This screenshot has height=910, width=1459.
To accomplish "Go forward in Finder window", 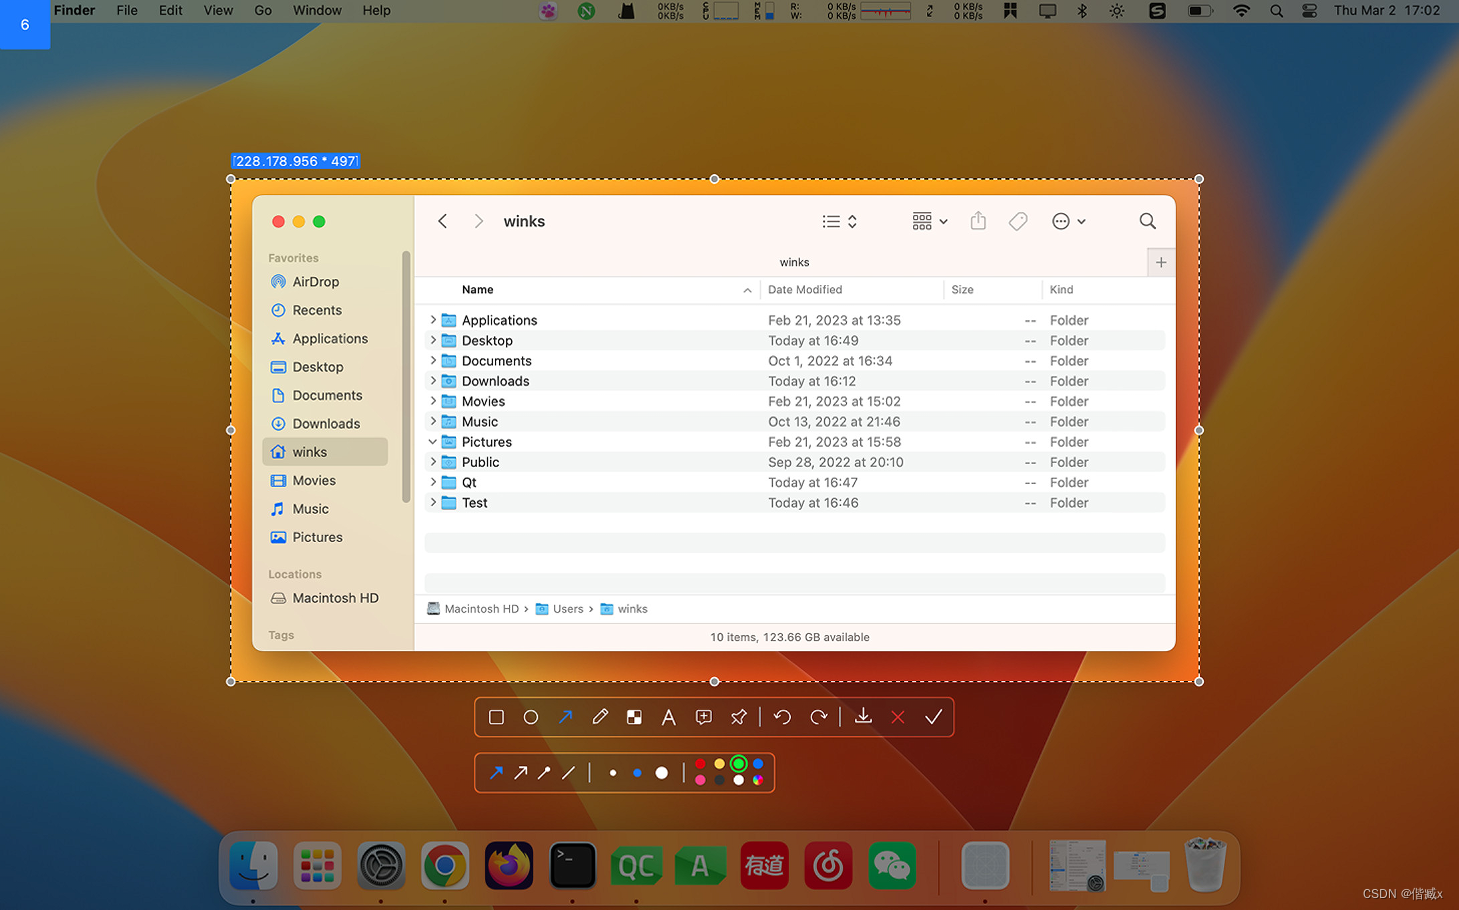I will click(479, 221).
